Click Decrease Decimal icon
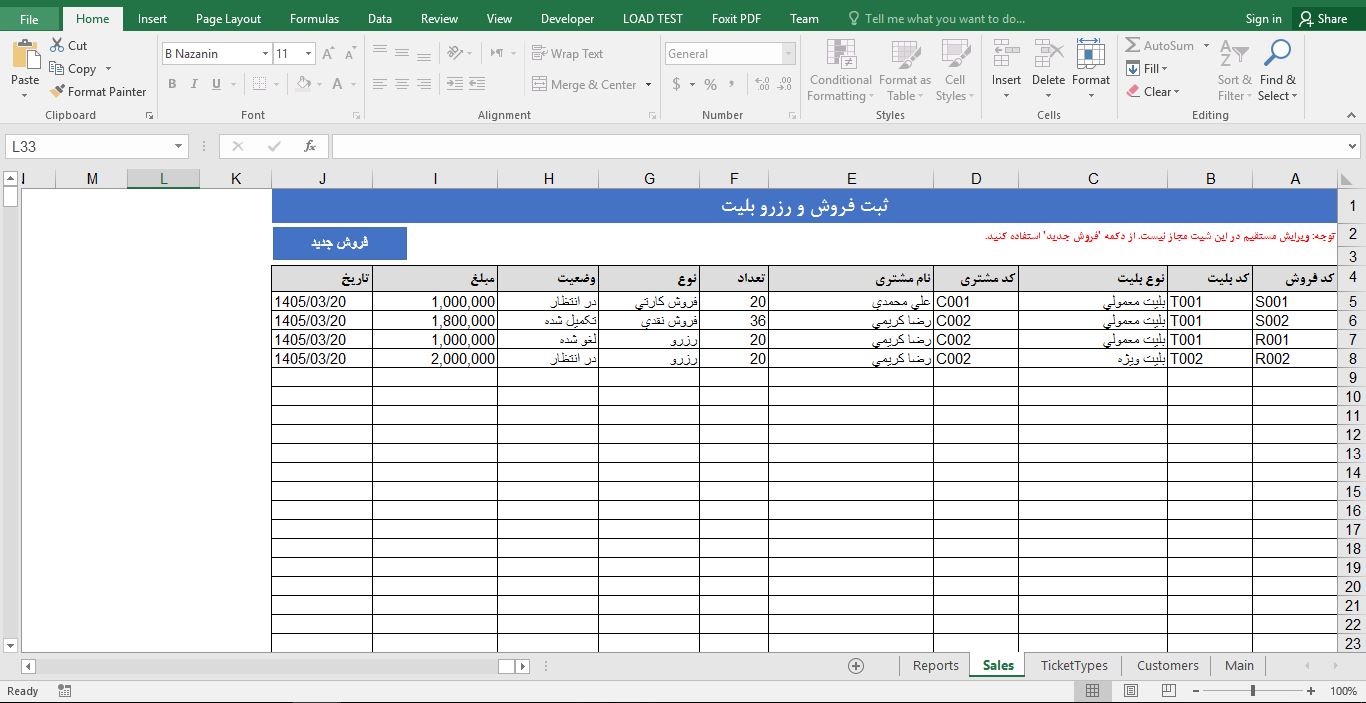 tap(784, 84)
